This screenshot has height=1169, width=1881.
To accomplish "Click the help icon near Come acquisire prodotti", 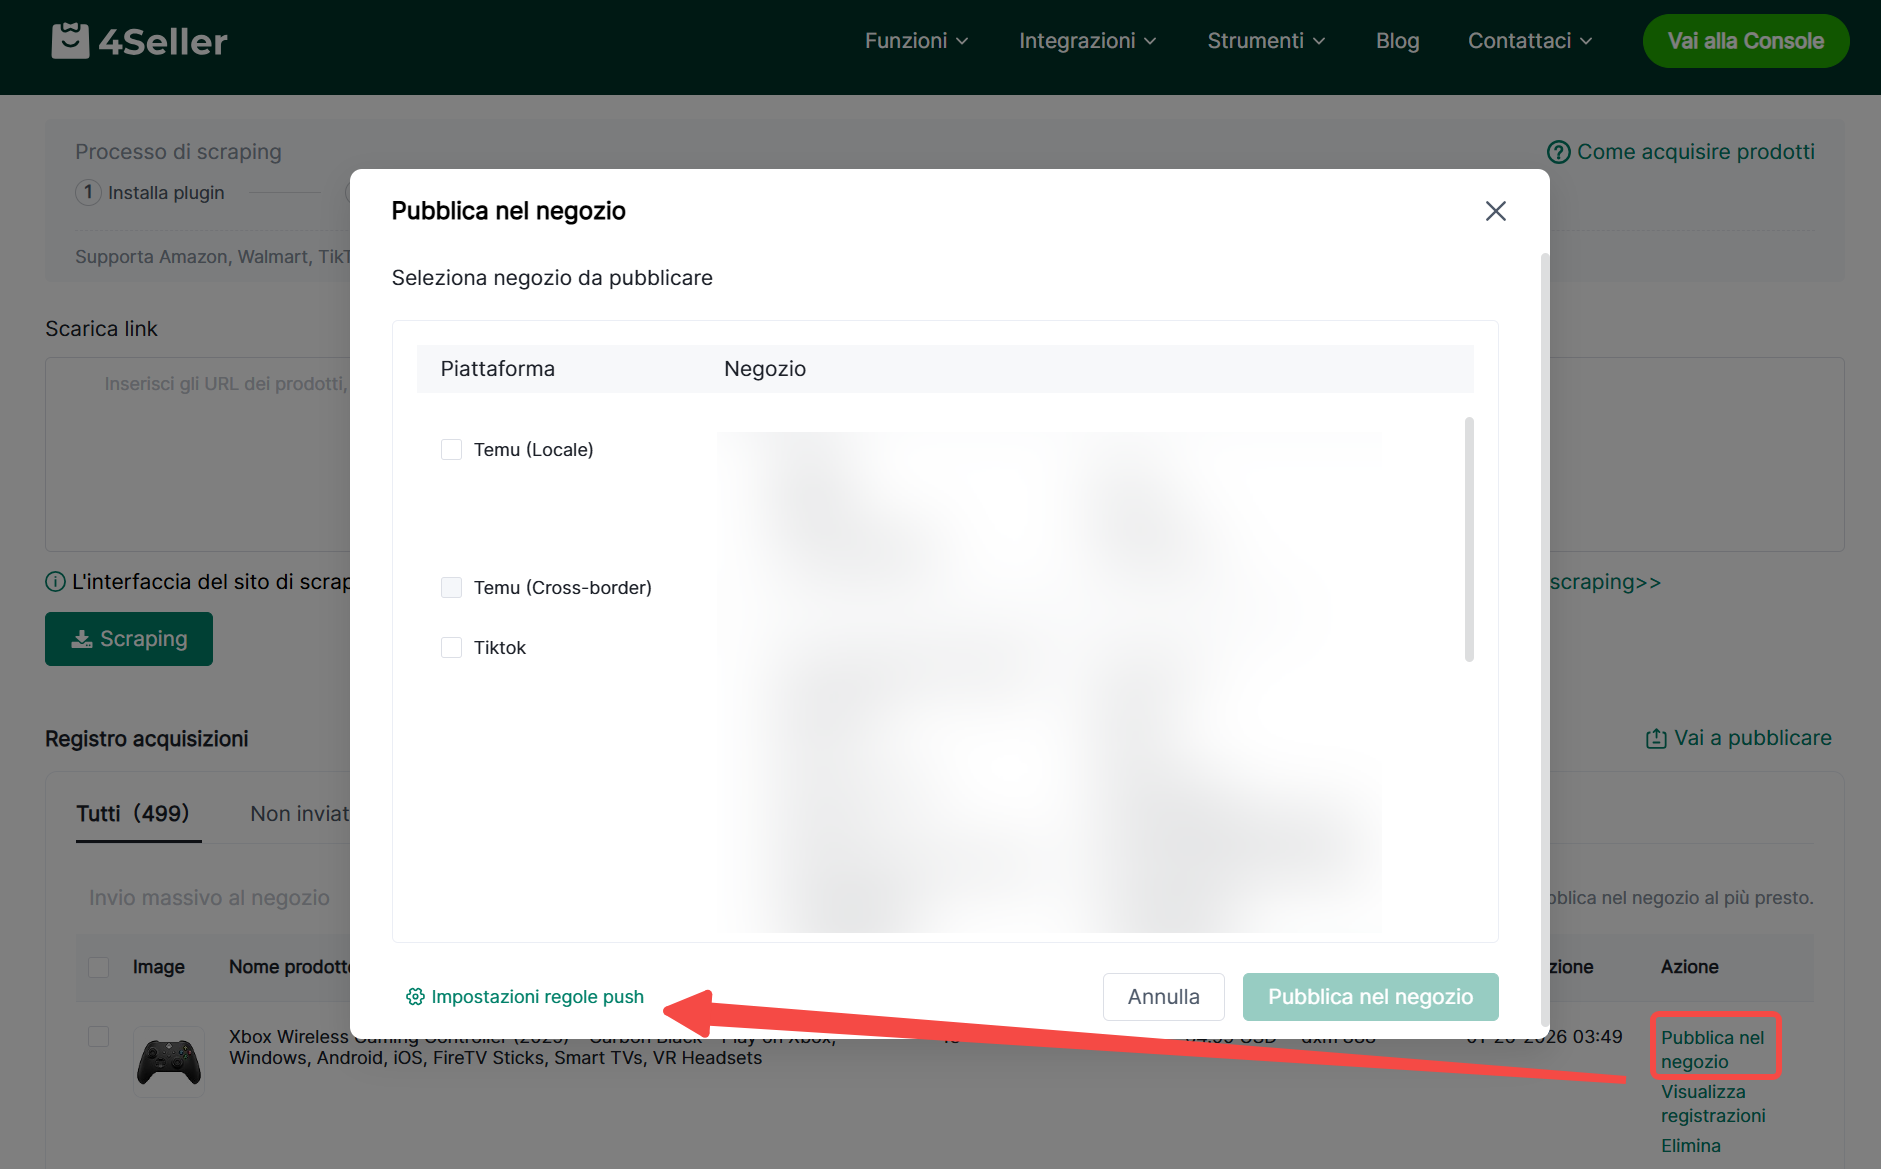I will [1558, 152].
